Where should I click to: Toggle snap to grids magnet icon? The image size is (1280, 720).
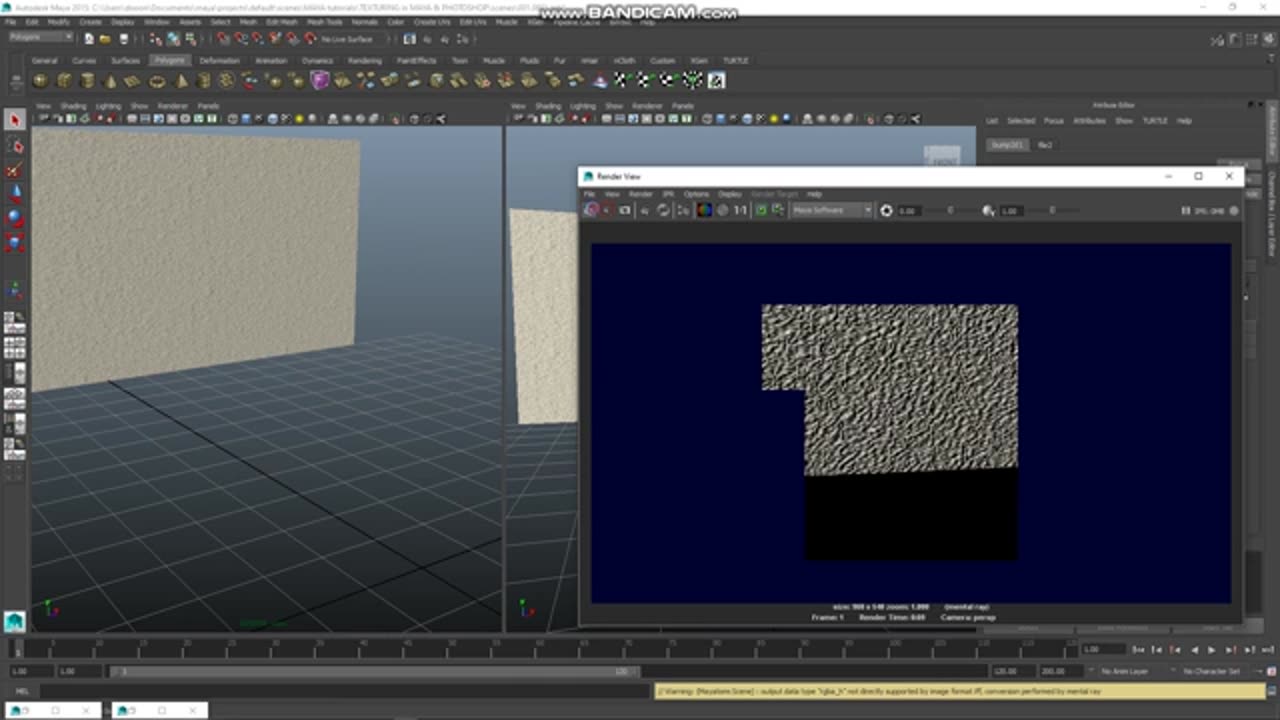coord(223,39)
